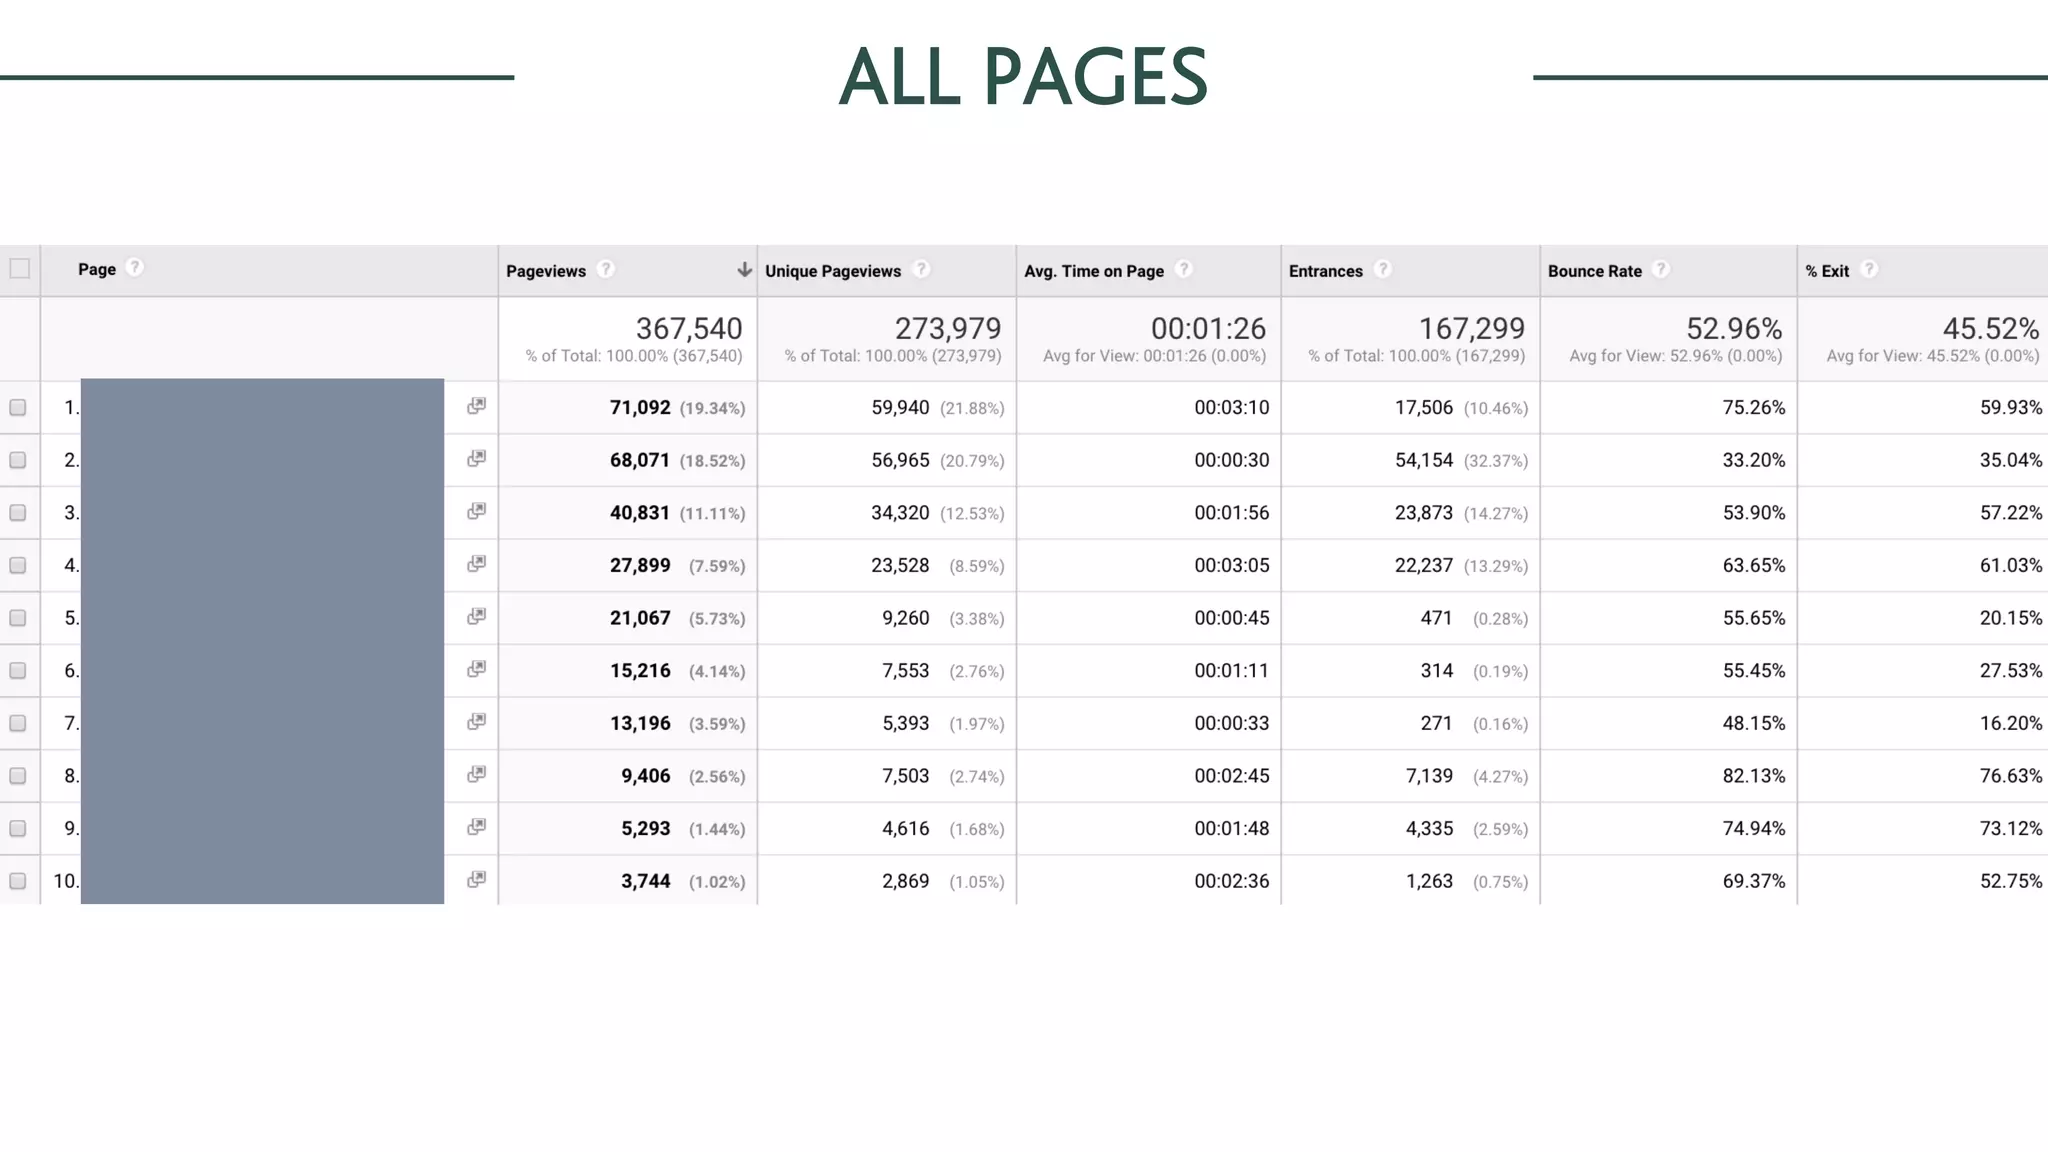This screenshot has width=2048, height=1152.
Task: Click total unique pageviews 273,979
Action: point(948,328)
